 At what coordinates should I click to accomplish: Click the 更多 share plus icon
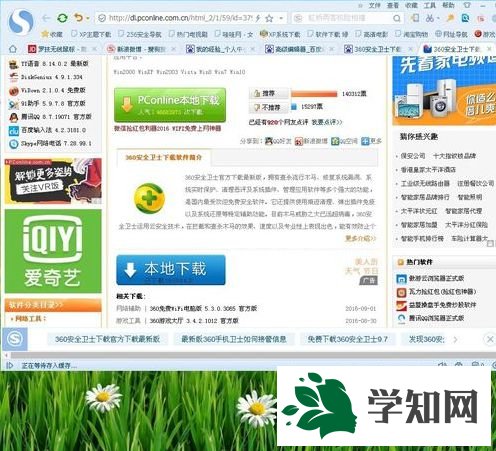click(365, 141)
